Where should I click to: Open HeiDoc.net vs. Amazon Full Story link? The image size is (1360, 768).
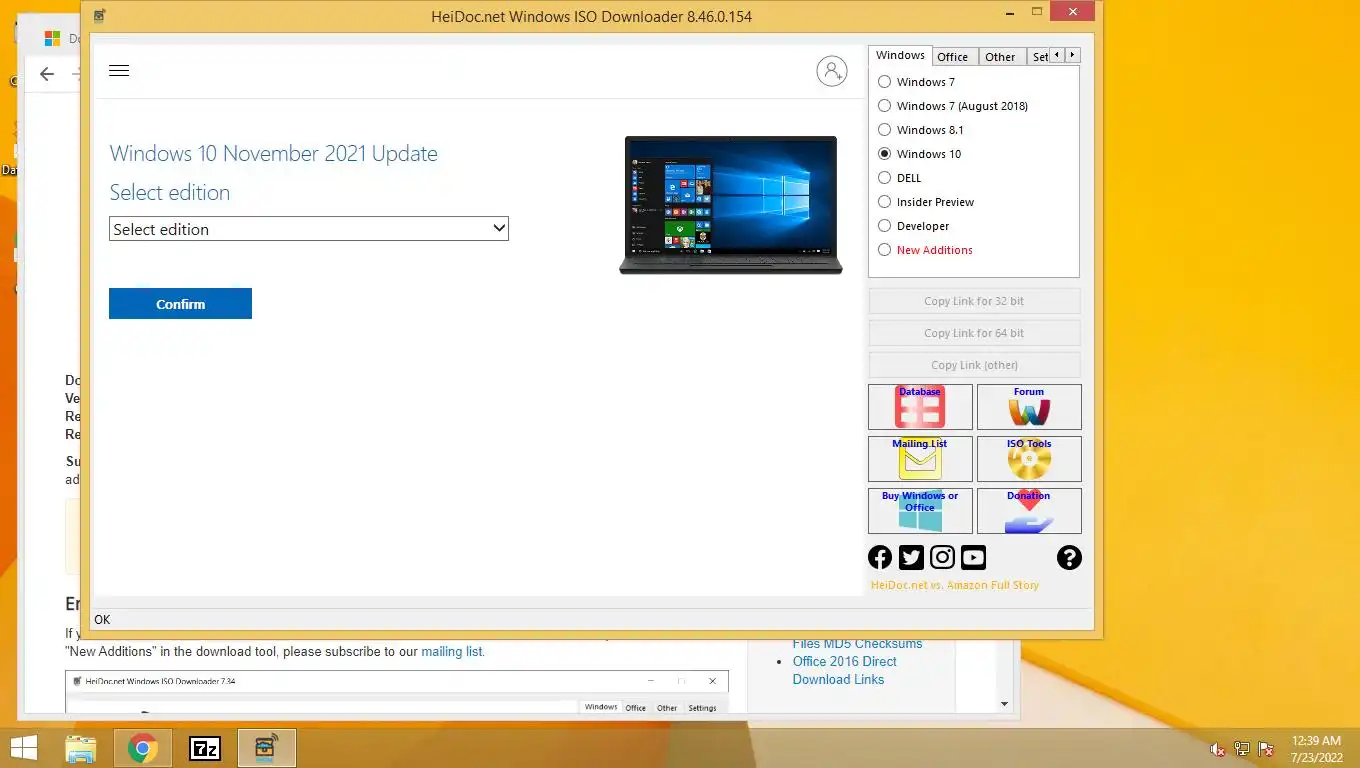(x=955, y=585)
